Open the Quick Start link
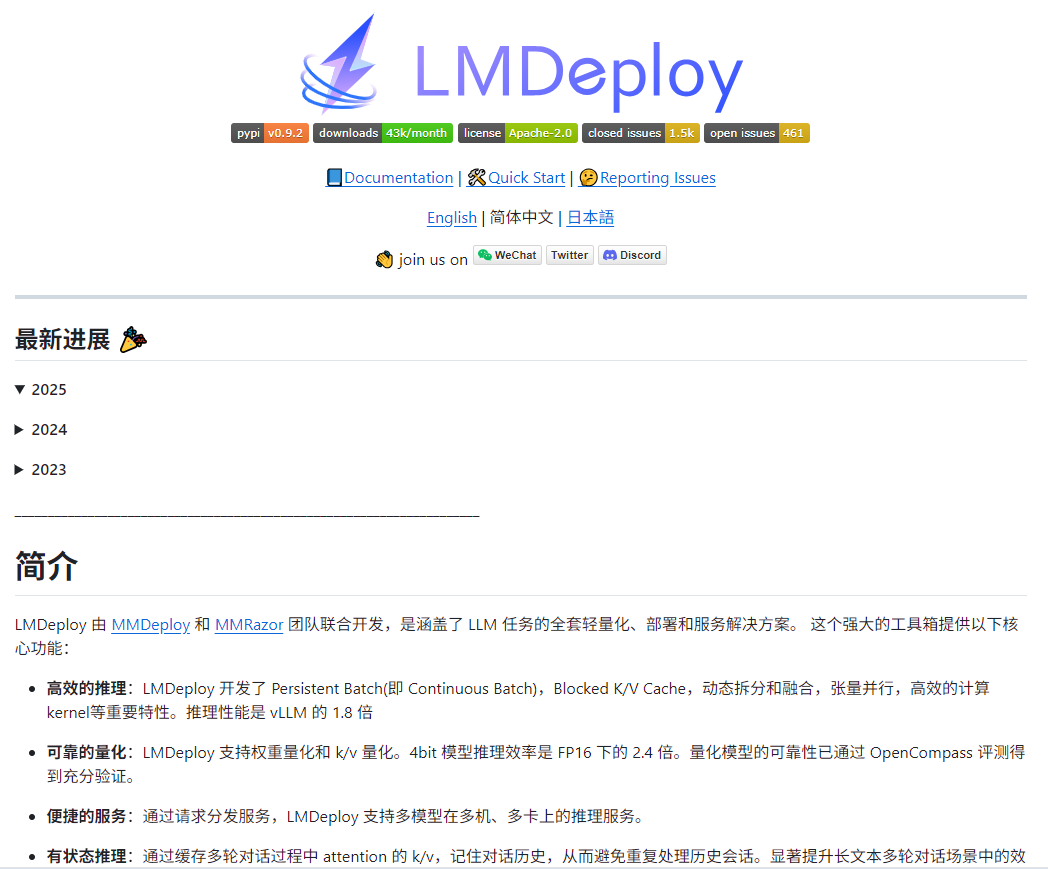Screen dimensions: 1048x869 point(516,178)
